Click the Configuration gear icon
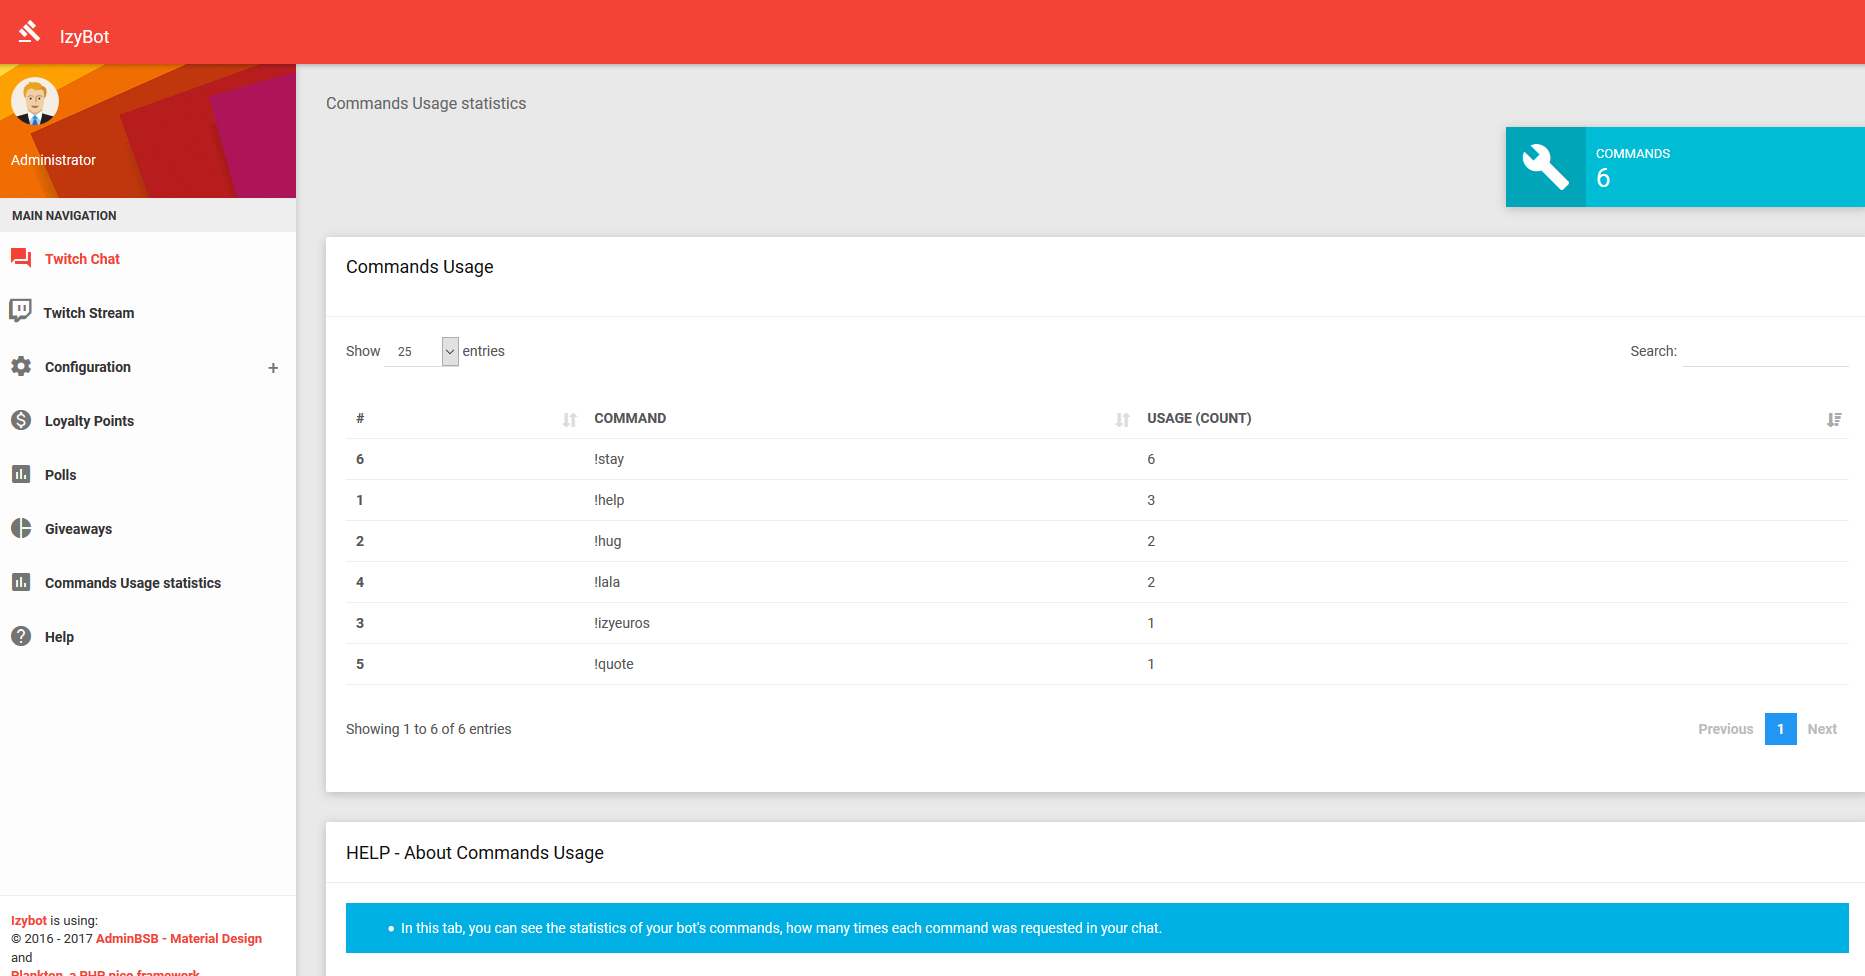 pos(21,366)
